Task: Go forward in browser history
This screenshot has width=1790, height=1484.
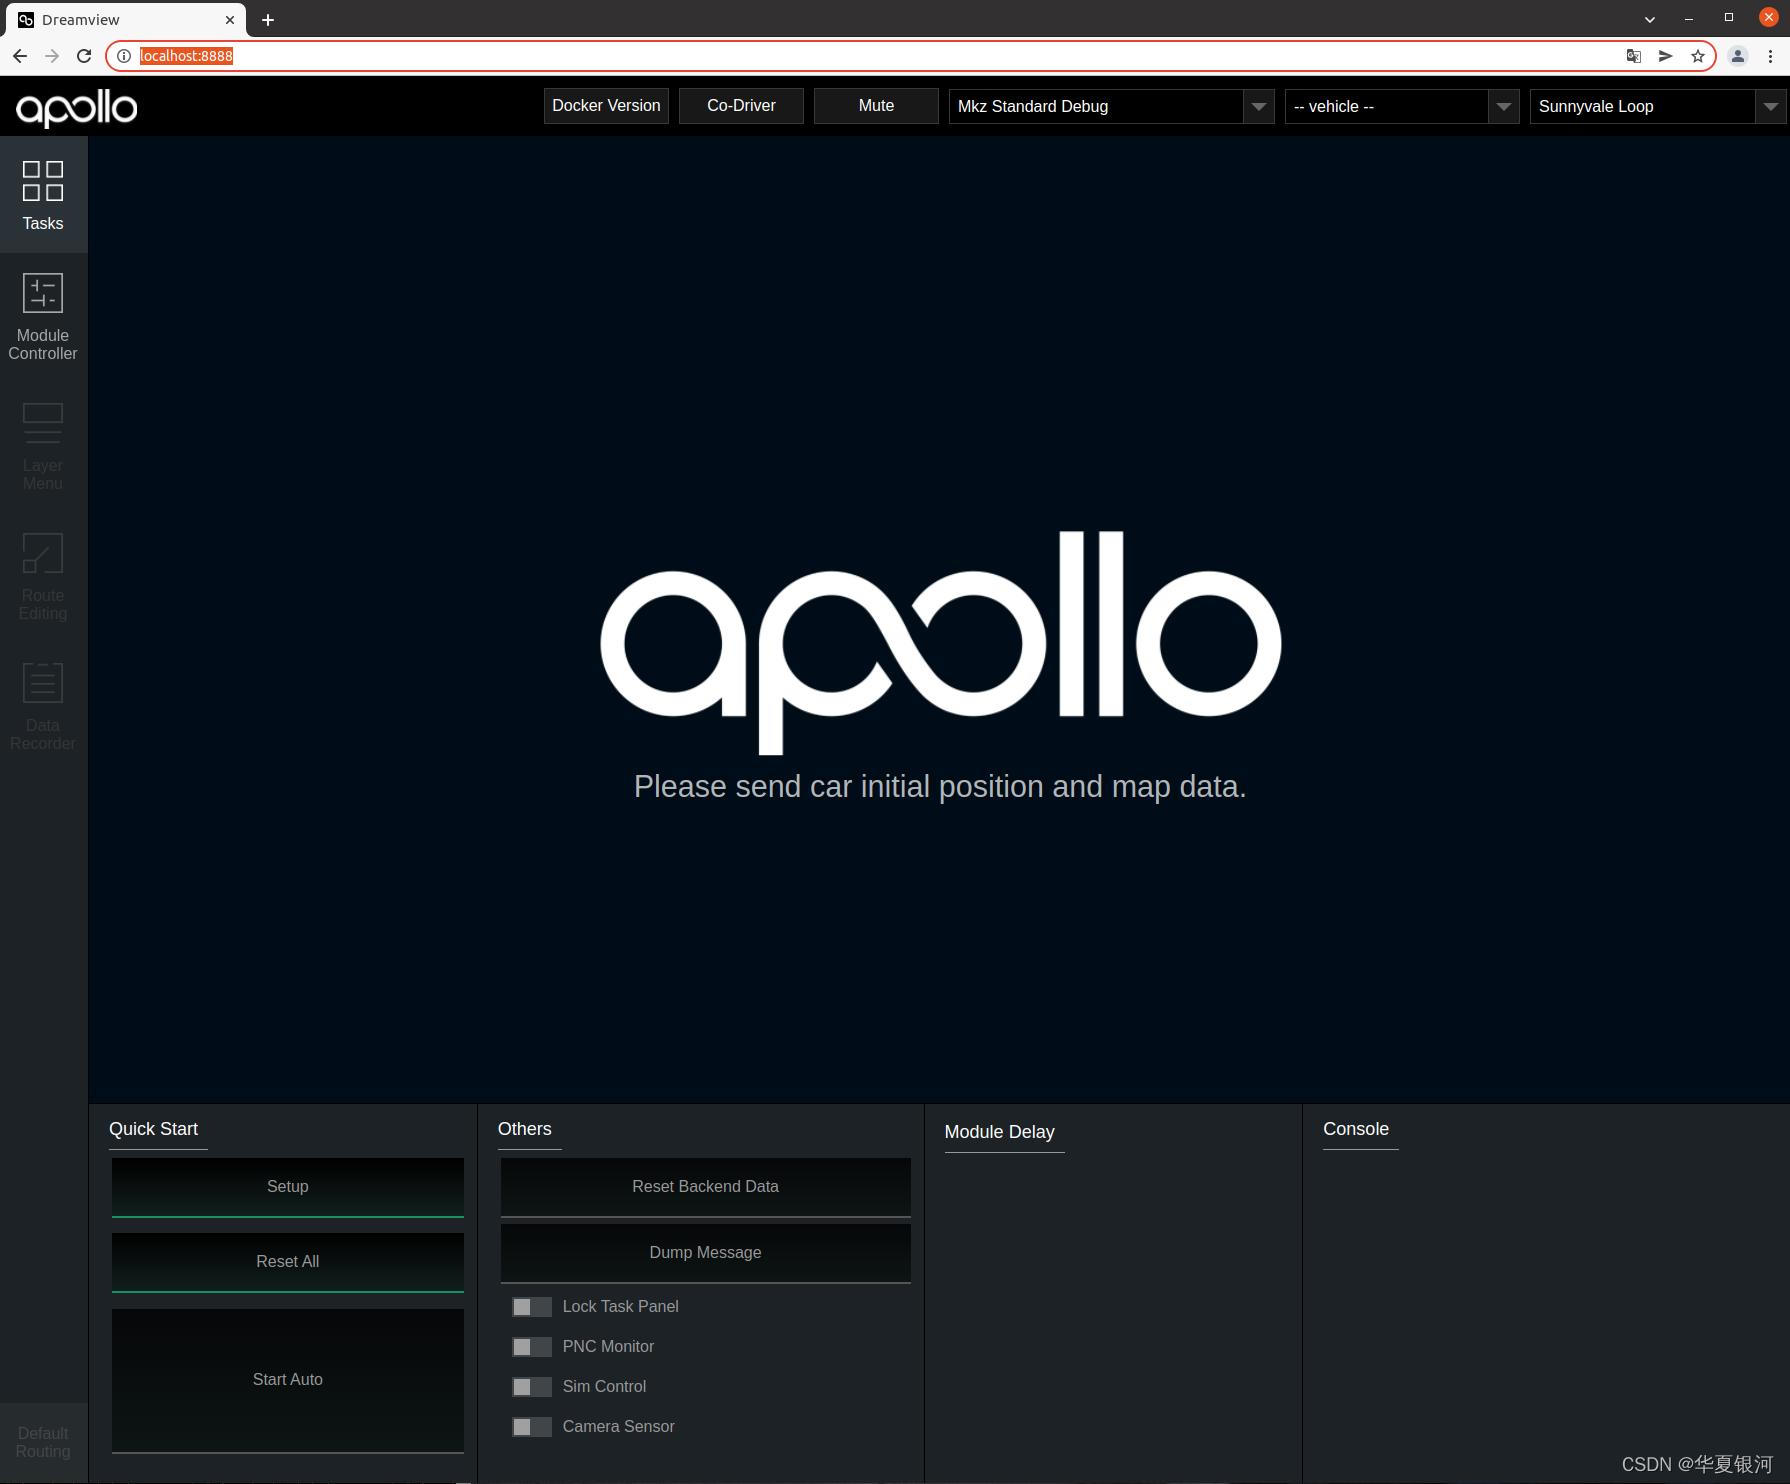Action: [x=52, y=56]
